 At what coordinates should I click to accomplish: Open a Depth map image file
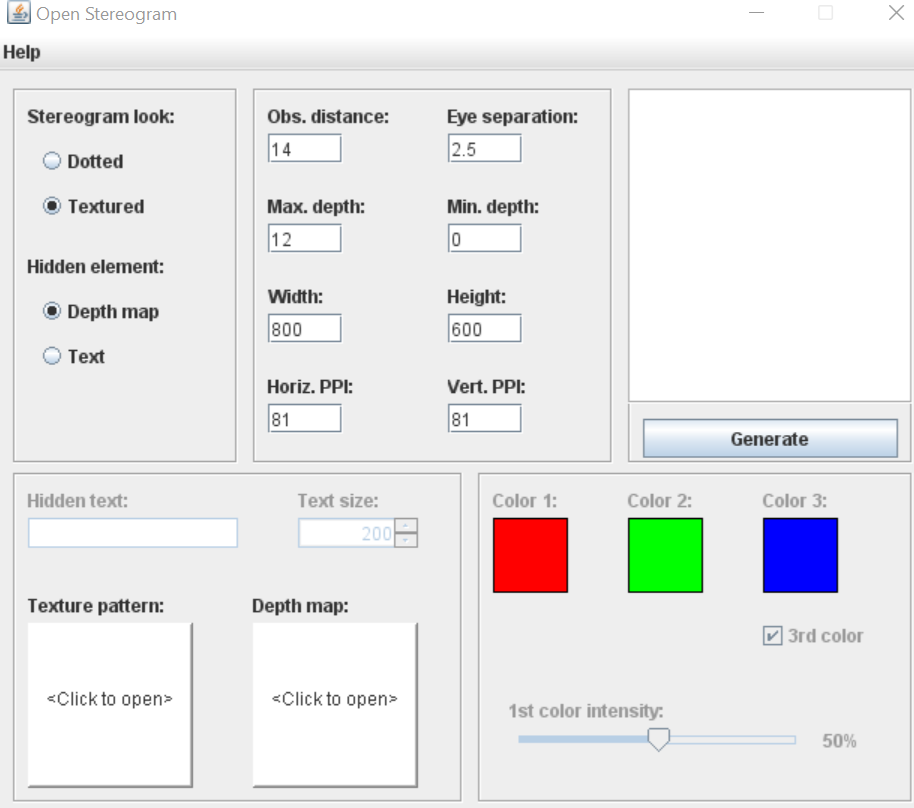tap(335, 705)
